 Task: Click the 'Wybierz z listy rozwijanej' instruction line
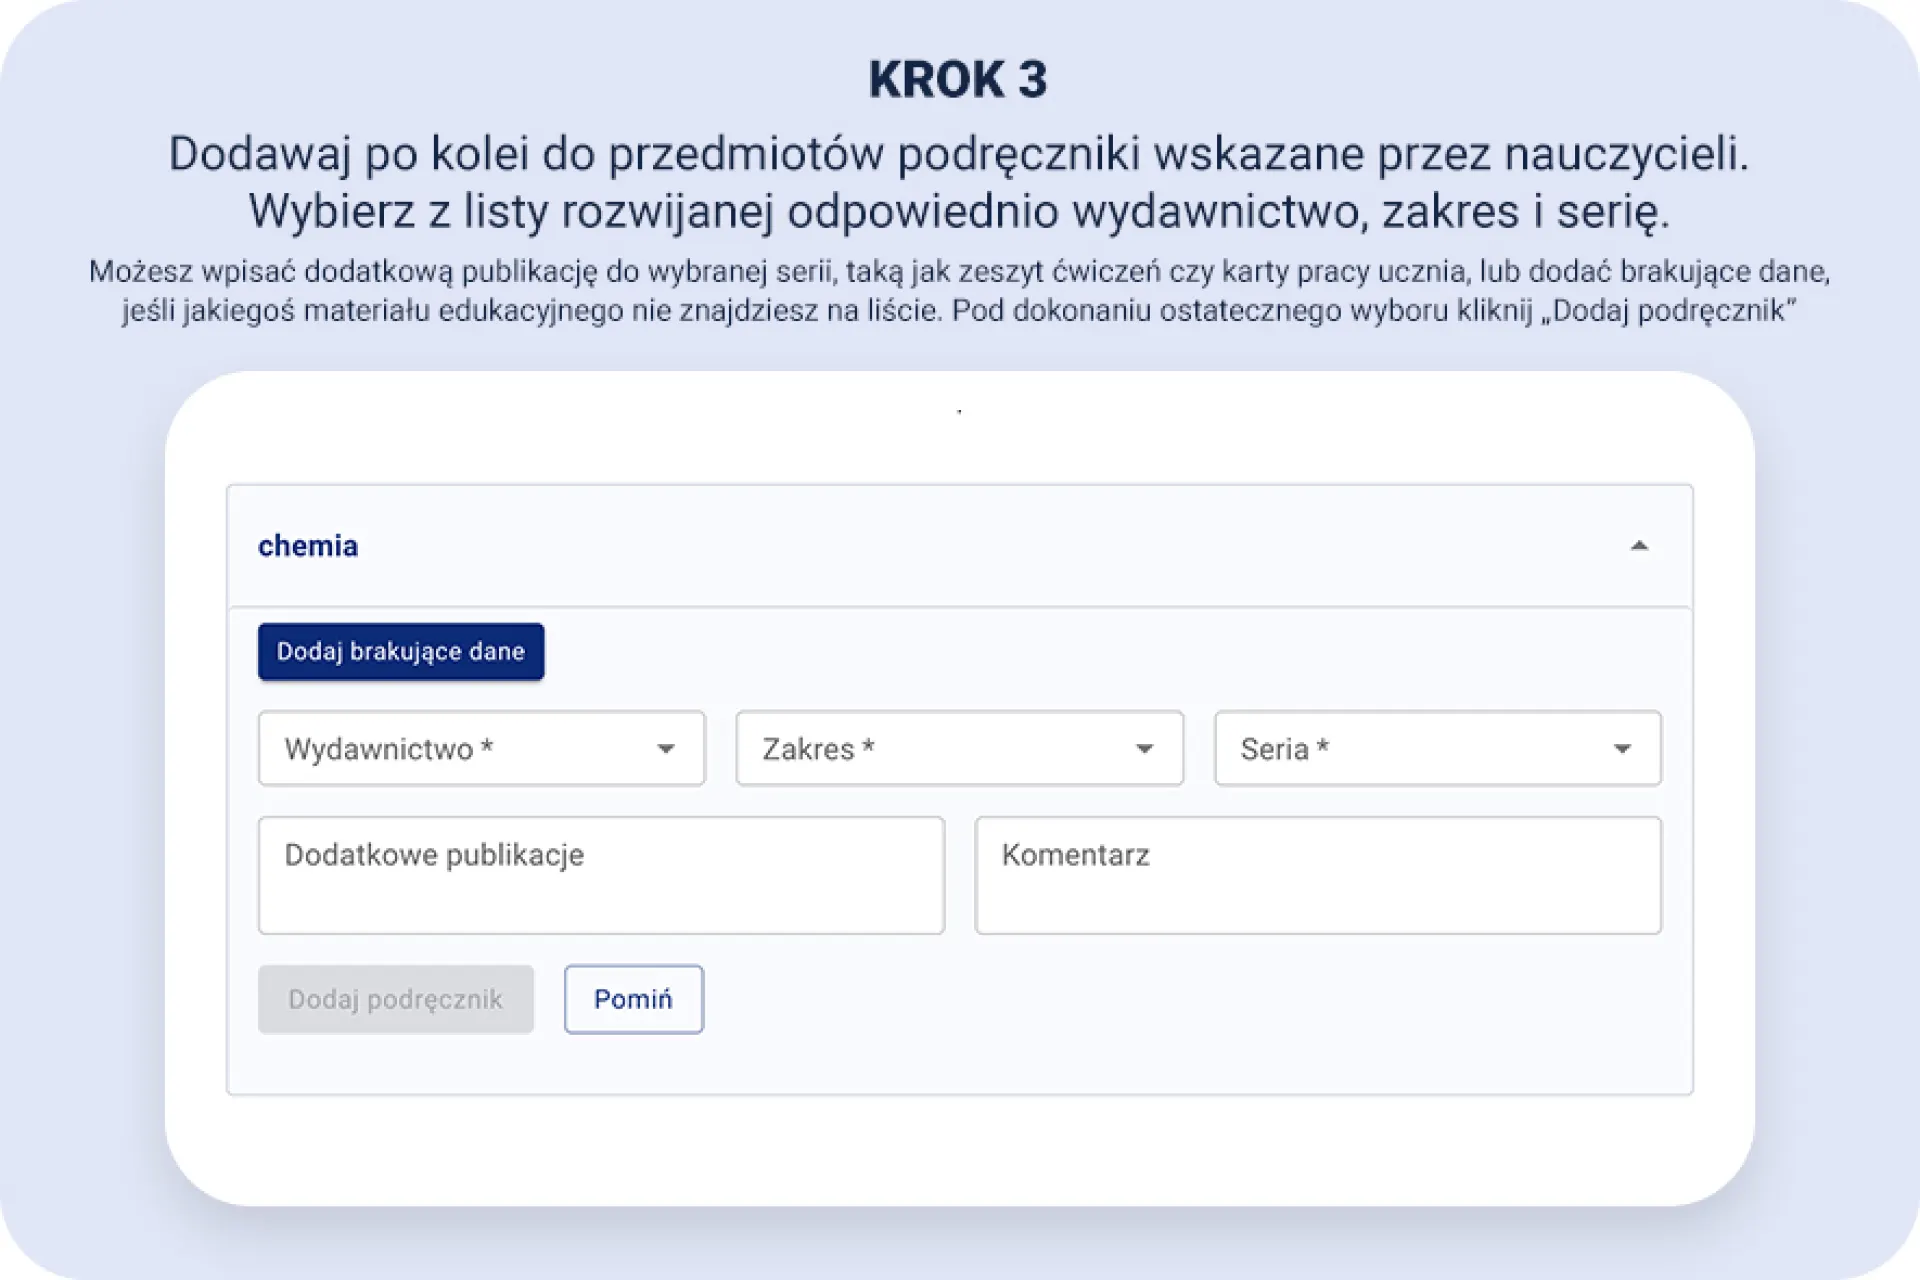pos(958,212)
